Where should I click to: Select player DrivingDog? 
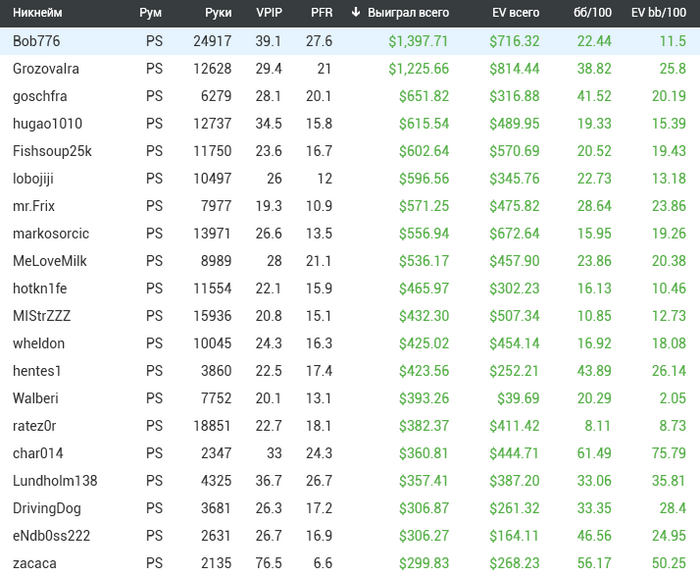coord(47,508)
